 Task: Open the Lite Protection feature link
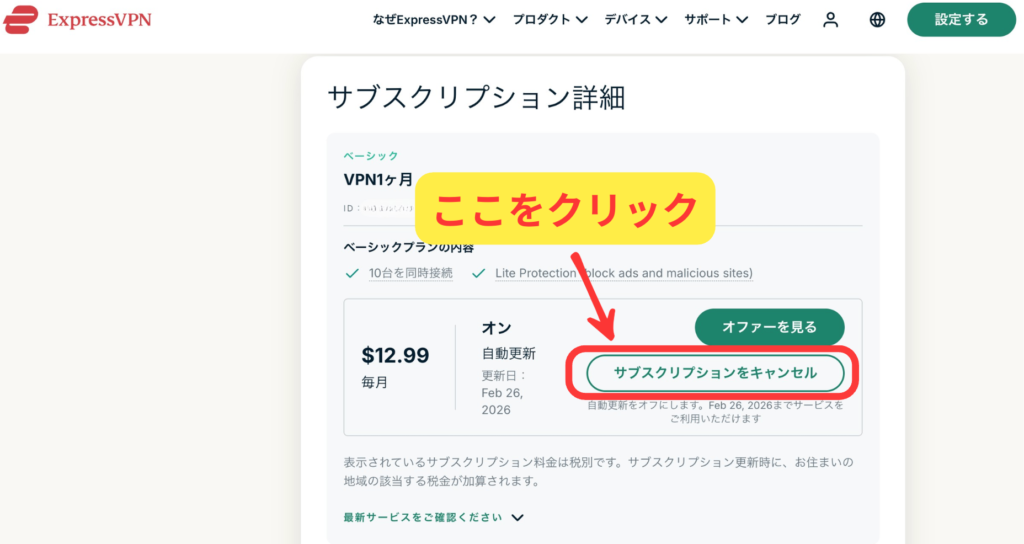point(624,273)
